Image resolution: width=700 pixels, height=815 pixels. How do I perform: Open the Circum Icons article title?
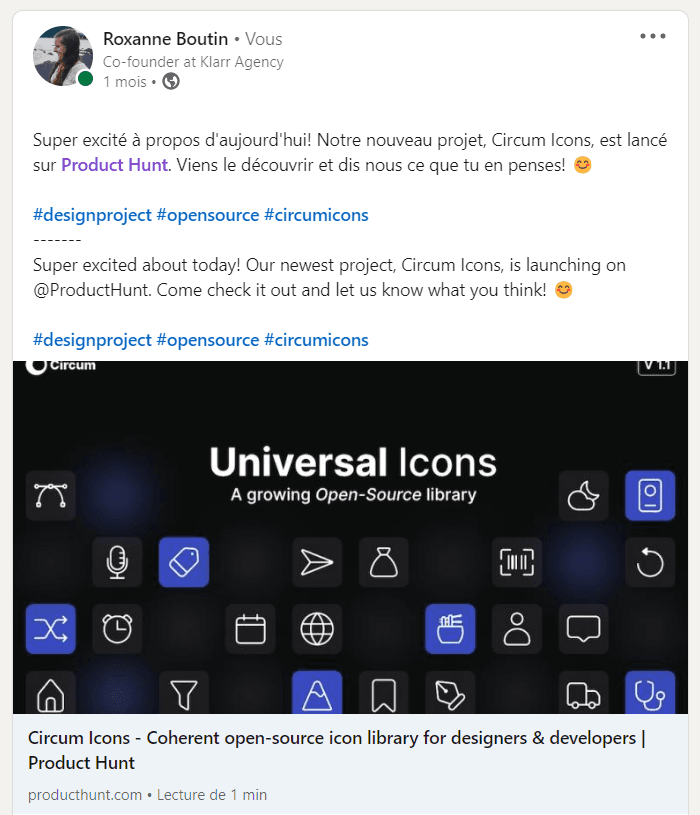coord(337,750)
